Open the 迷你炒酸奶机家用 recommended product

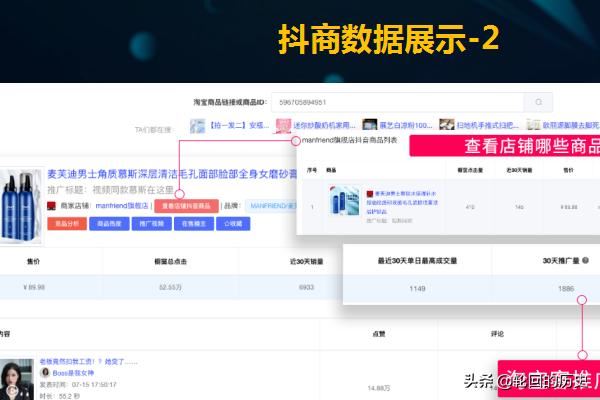pyautogui.click(x=311, y=127)
